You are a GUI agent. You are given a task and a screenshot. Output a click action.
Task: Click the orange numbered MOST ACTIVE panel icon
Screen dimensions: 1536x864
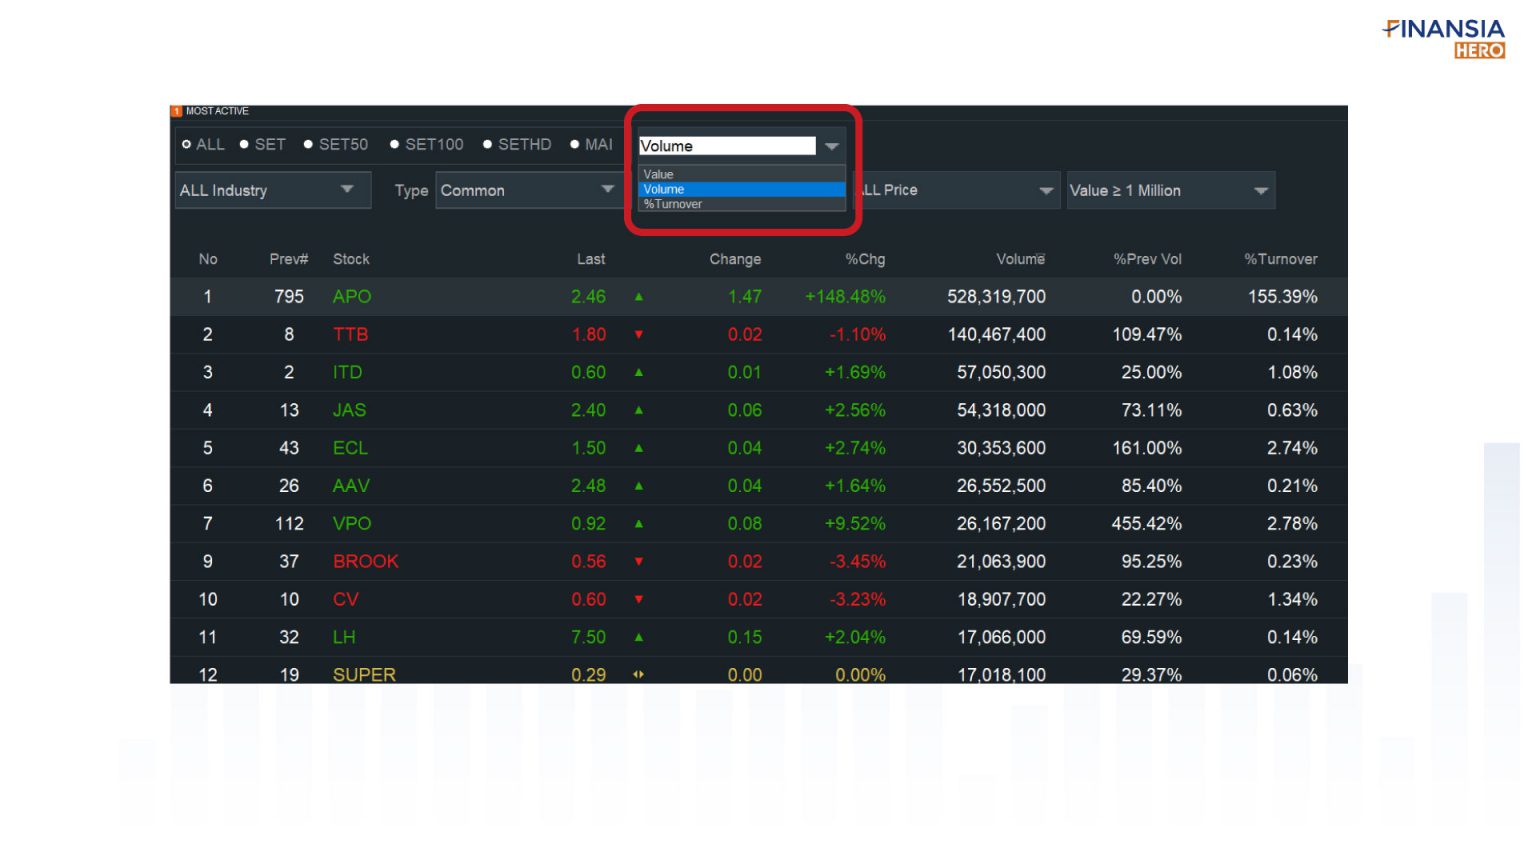tap(177, 111)
